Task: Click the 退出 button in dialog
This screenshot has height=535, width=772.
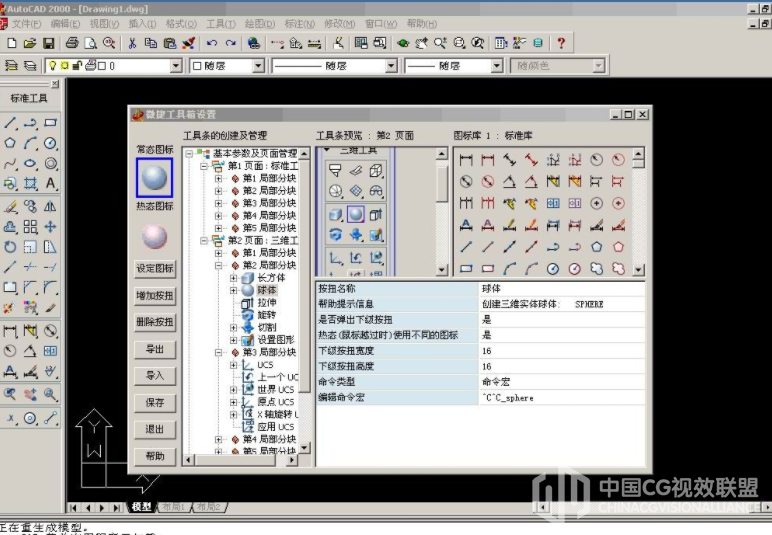Action: [155, 429]
